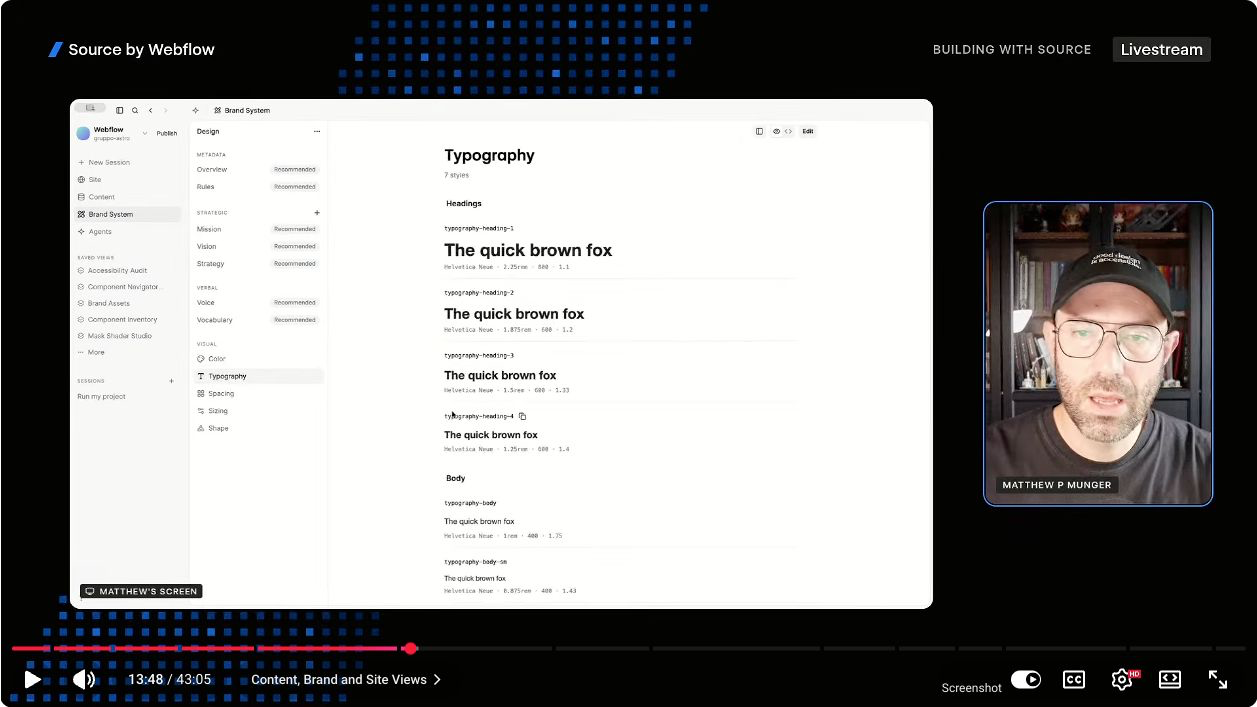Image resolution: width=1257 pixels, height=707 pixels.
Task: Toggle the sidebar panel icon in top bar
Action: pyautogui.click(x=120, y=111)
